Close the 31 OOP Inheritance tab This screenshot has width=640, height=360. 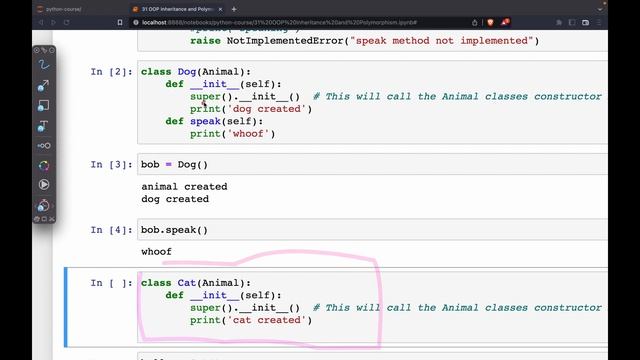pos(220,9)
